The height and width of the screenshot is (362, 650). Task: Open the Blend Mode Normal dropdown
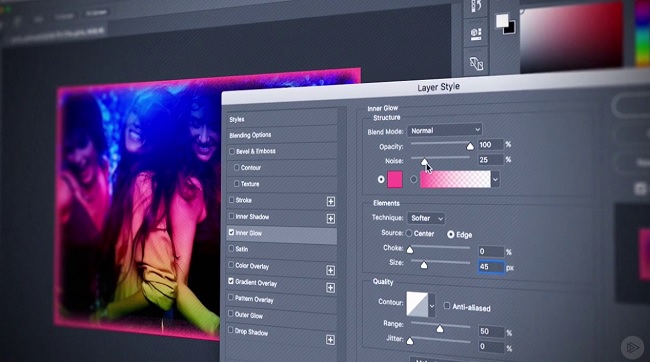coord(444,130)
